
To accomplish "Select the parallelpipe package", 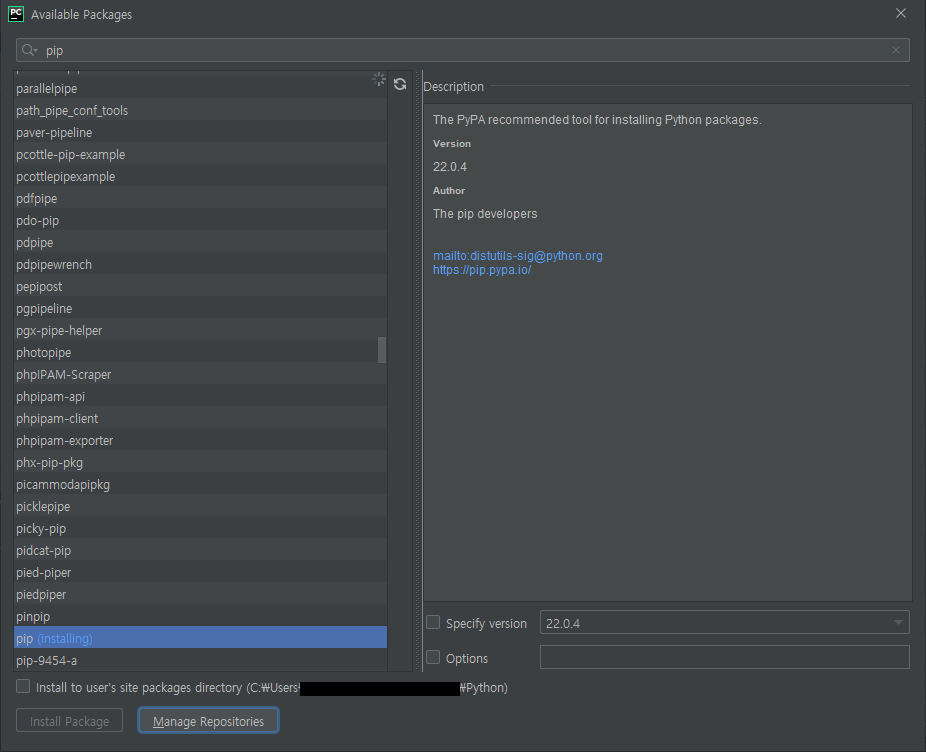I will point(200,89).
